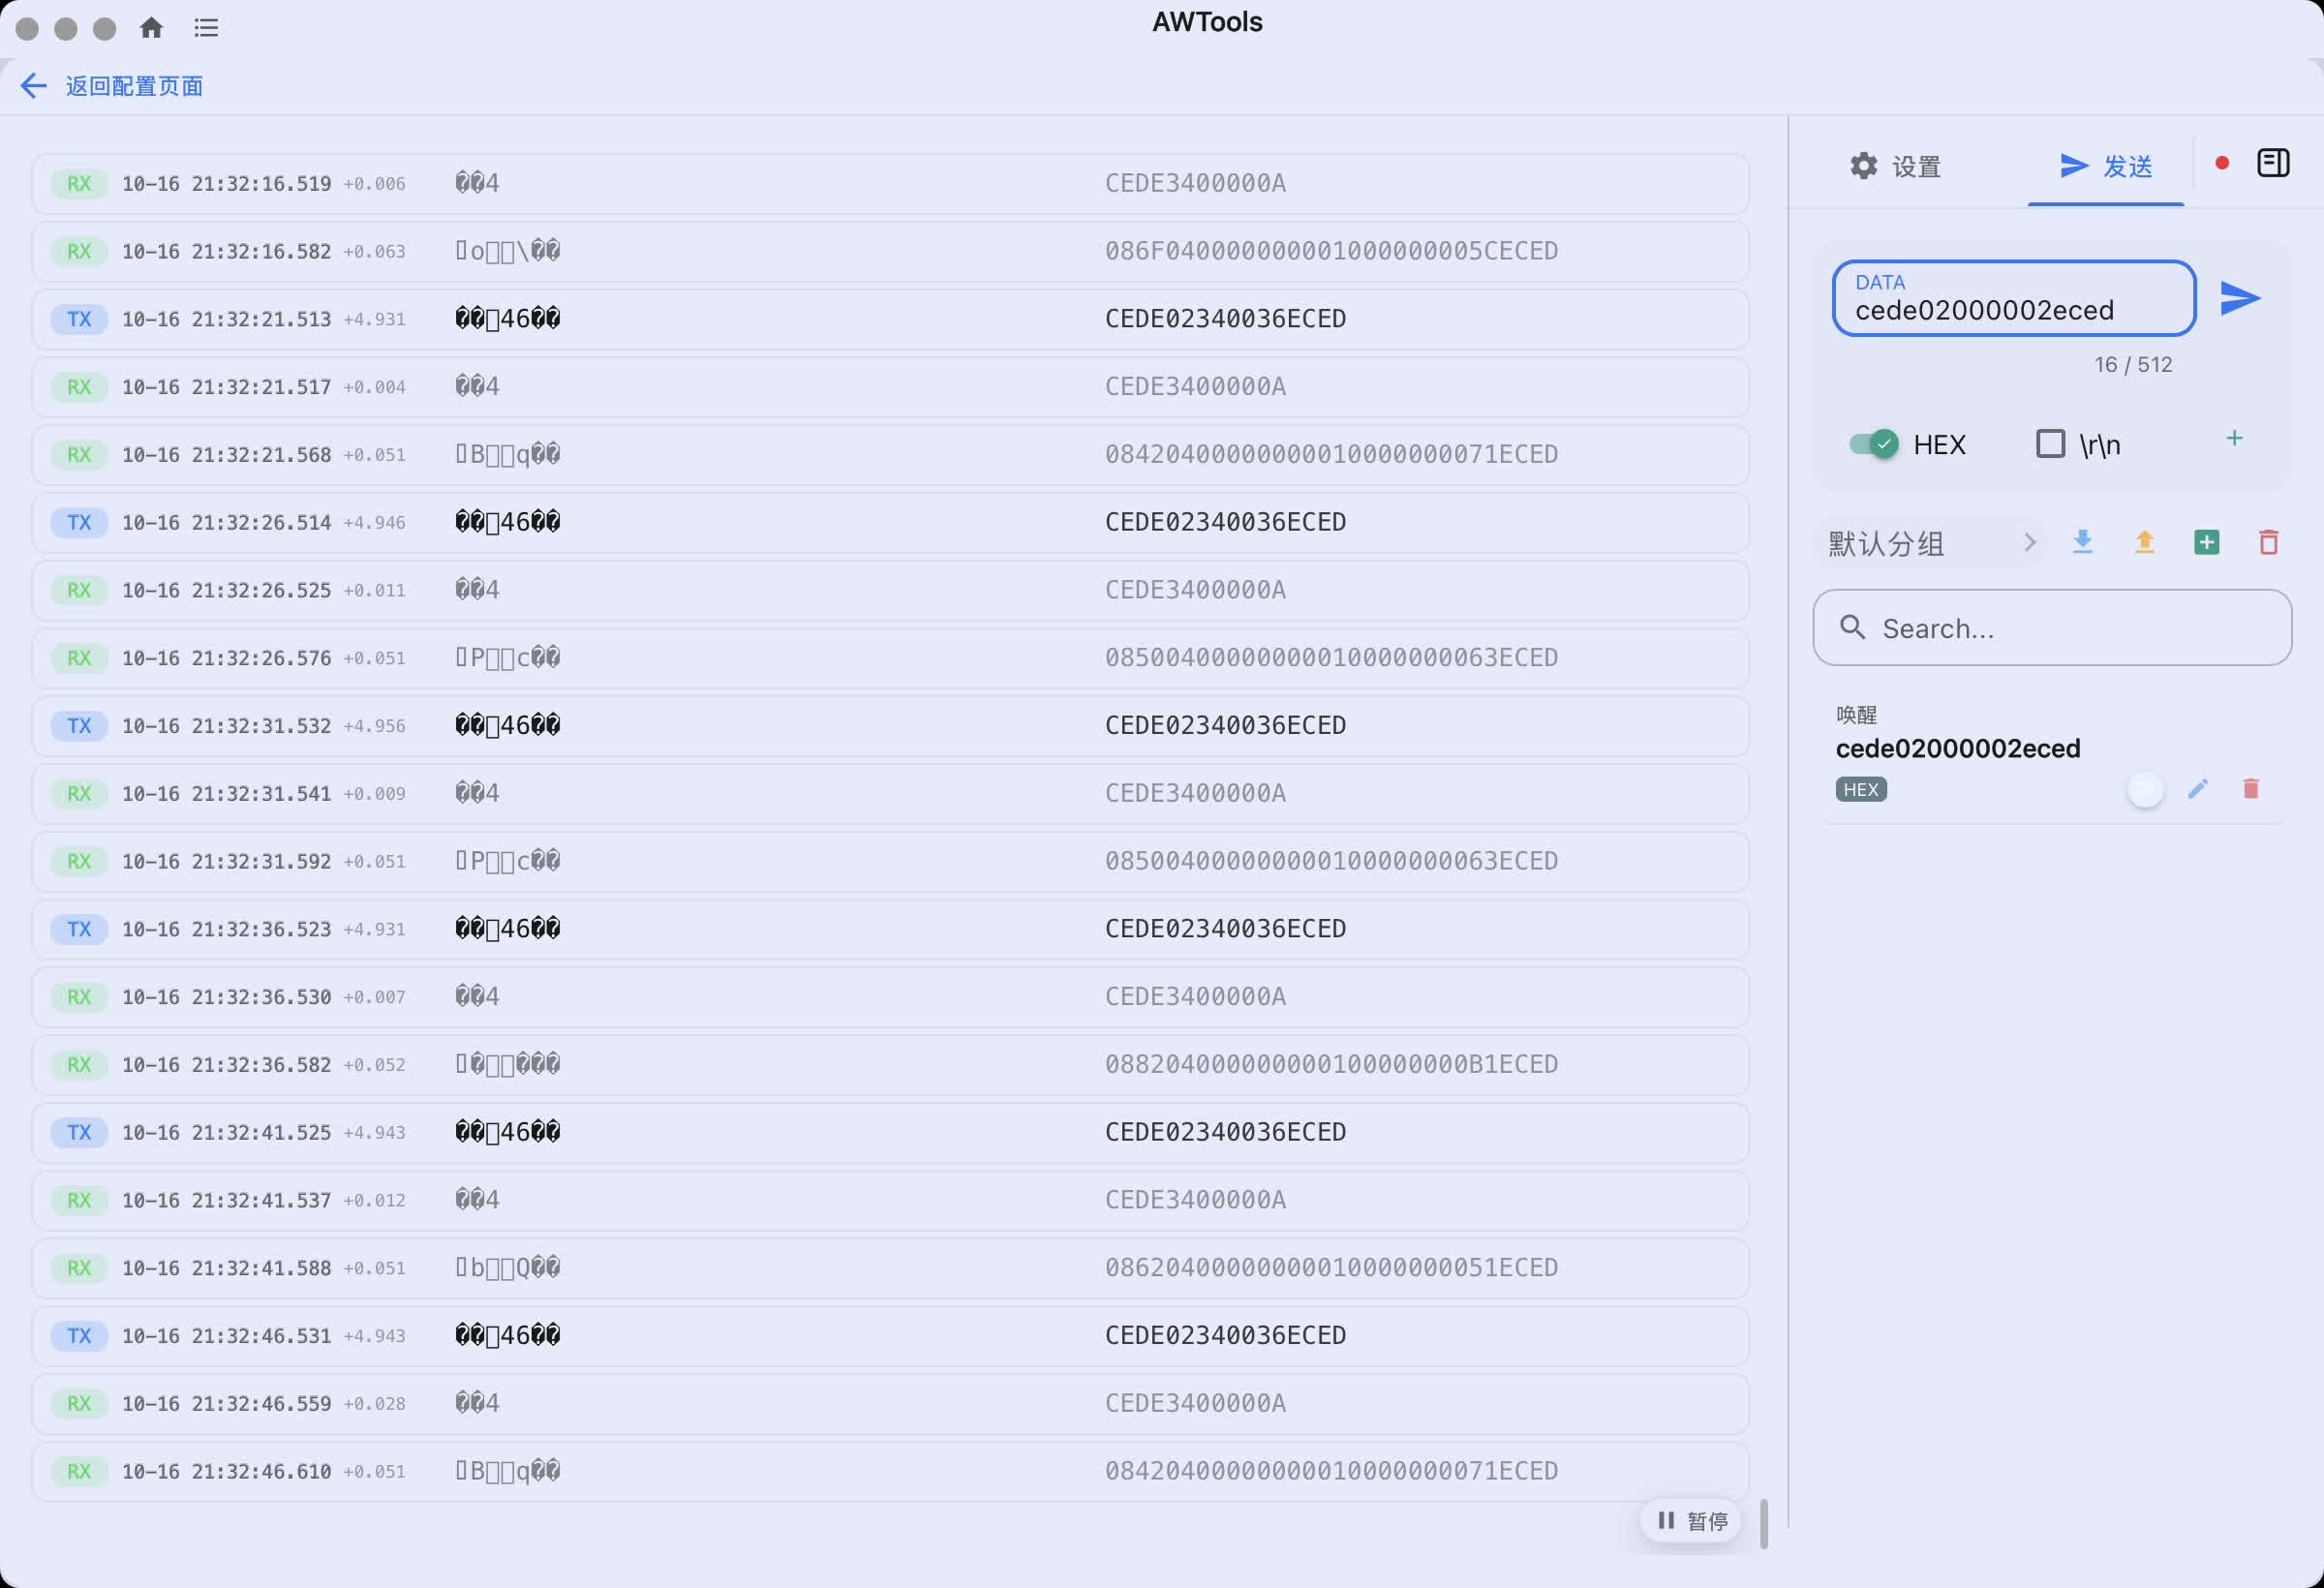Delete the 唤醒 command trash icon

click(2250, 789)
